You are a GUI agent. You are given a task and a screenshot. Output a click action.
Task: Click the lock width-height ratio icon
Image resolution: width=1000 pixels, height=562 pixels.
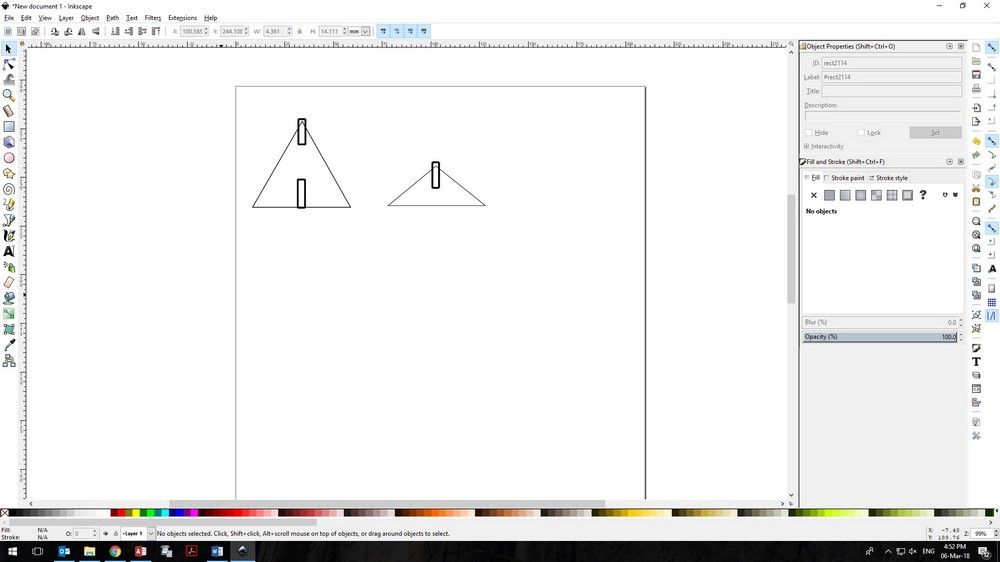point(300,31)
